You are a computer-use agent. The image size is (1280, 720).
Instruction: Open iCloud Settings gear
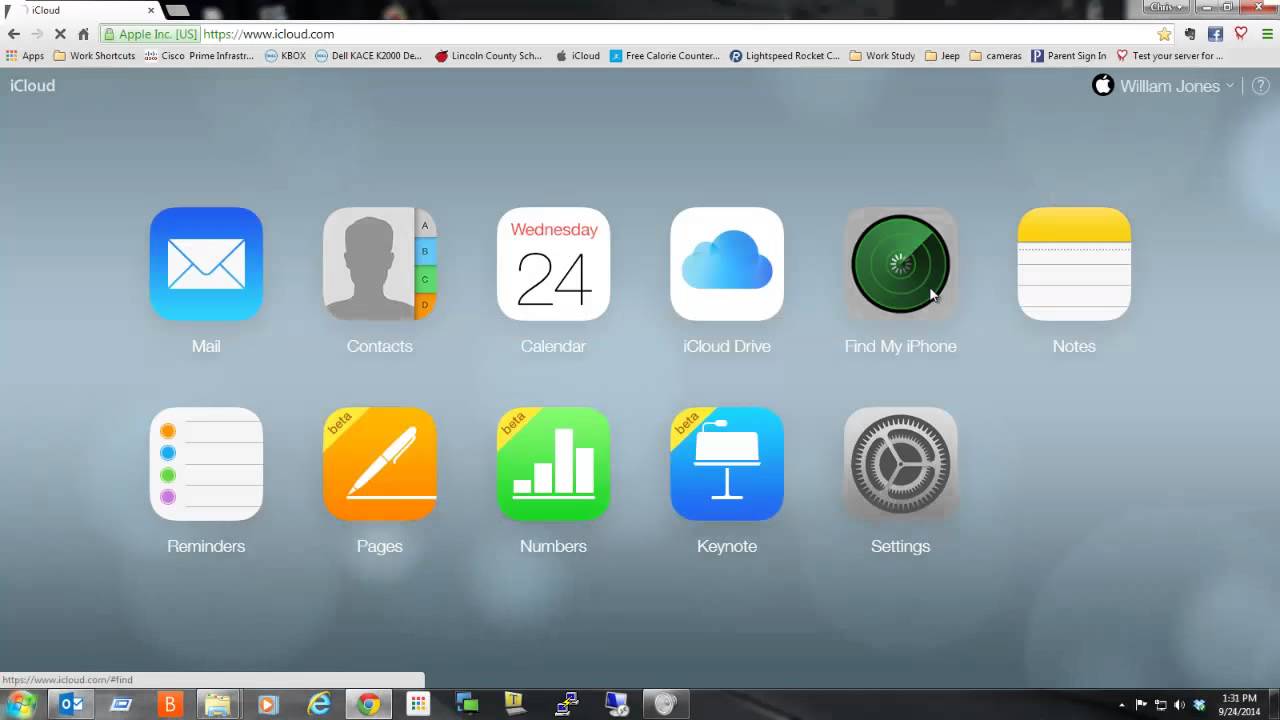pos(900,464)
